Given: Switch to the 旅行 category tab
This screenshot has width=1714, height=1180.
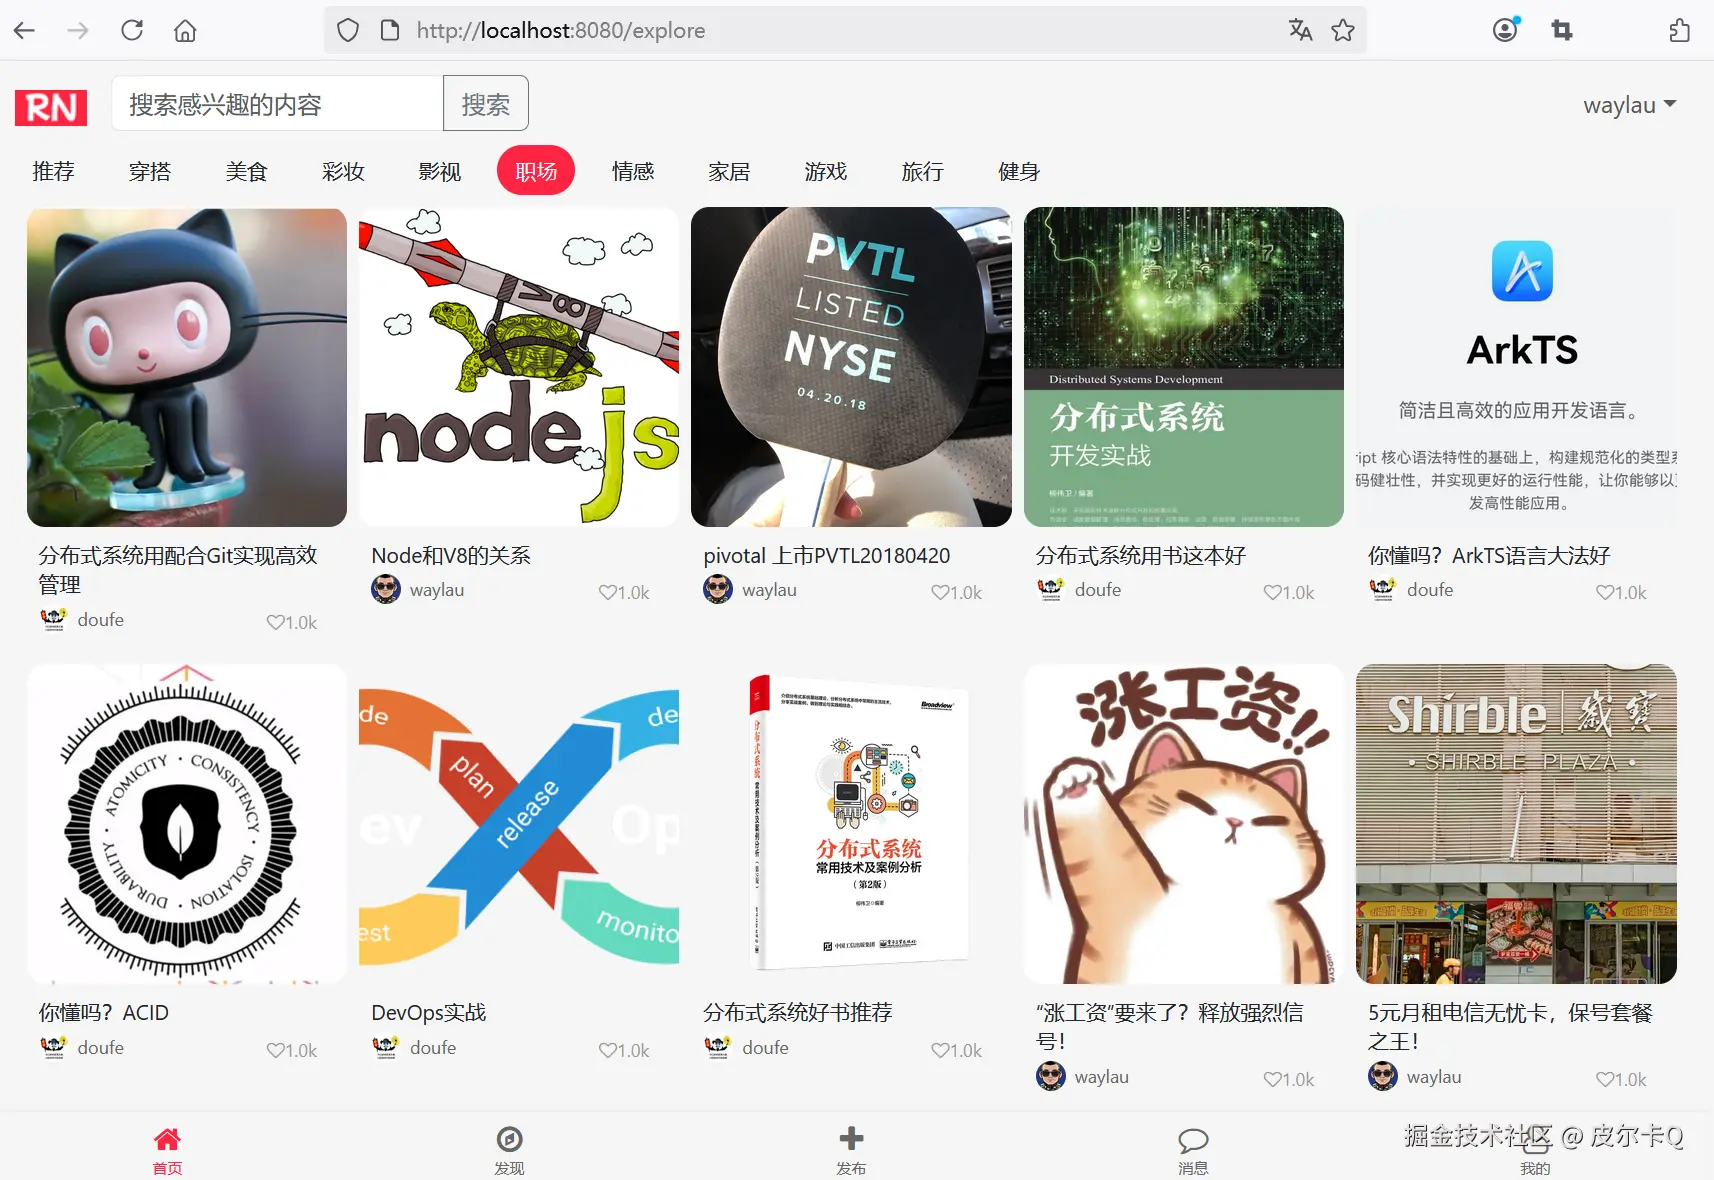Looking at the screenshot, I should [x=922, y=171].
